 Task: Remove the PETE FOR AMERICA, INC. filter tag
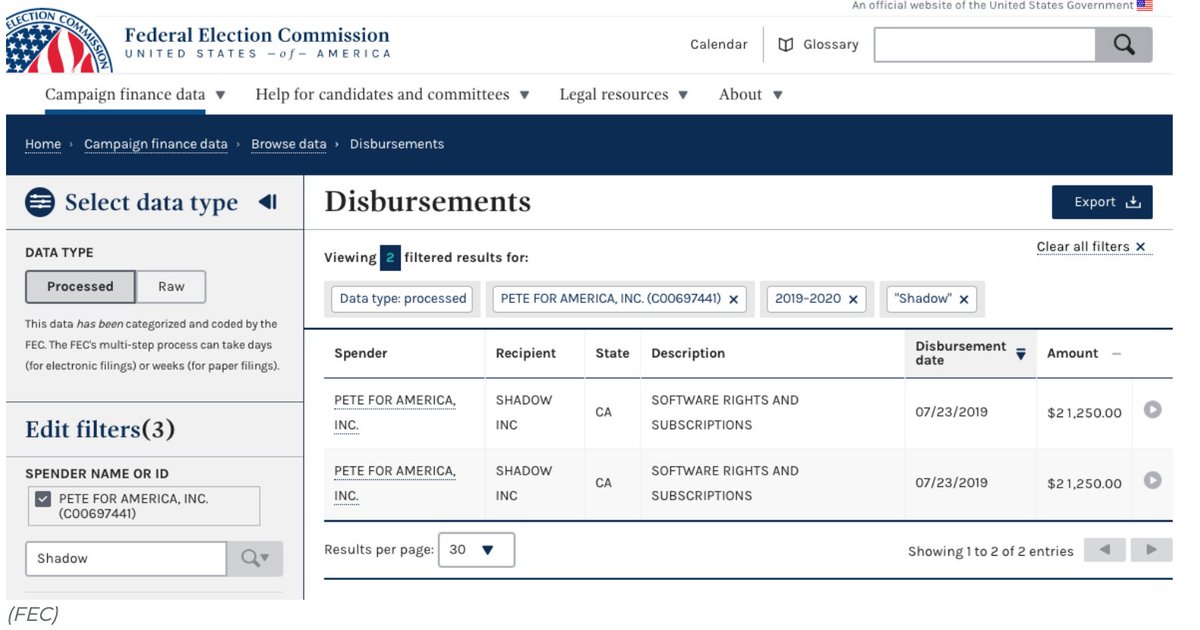(733, 299)
